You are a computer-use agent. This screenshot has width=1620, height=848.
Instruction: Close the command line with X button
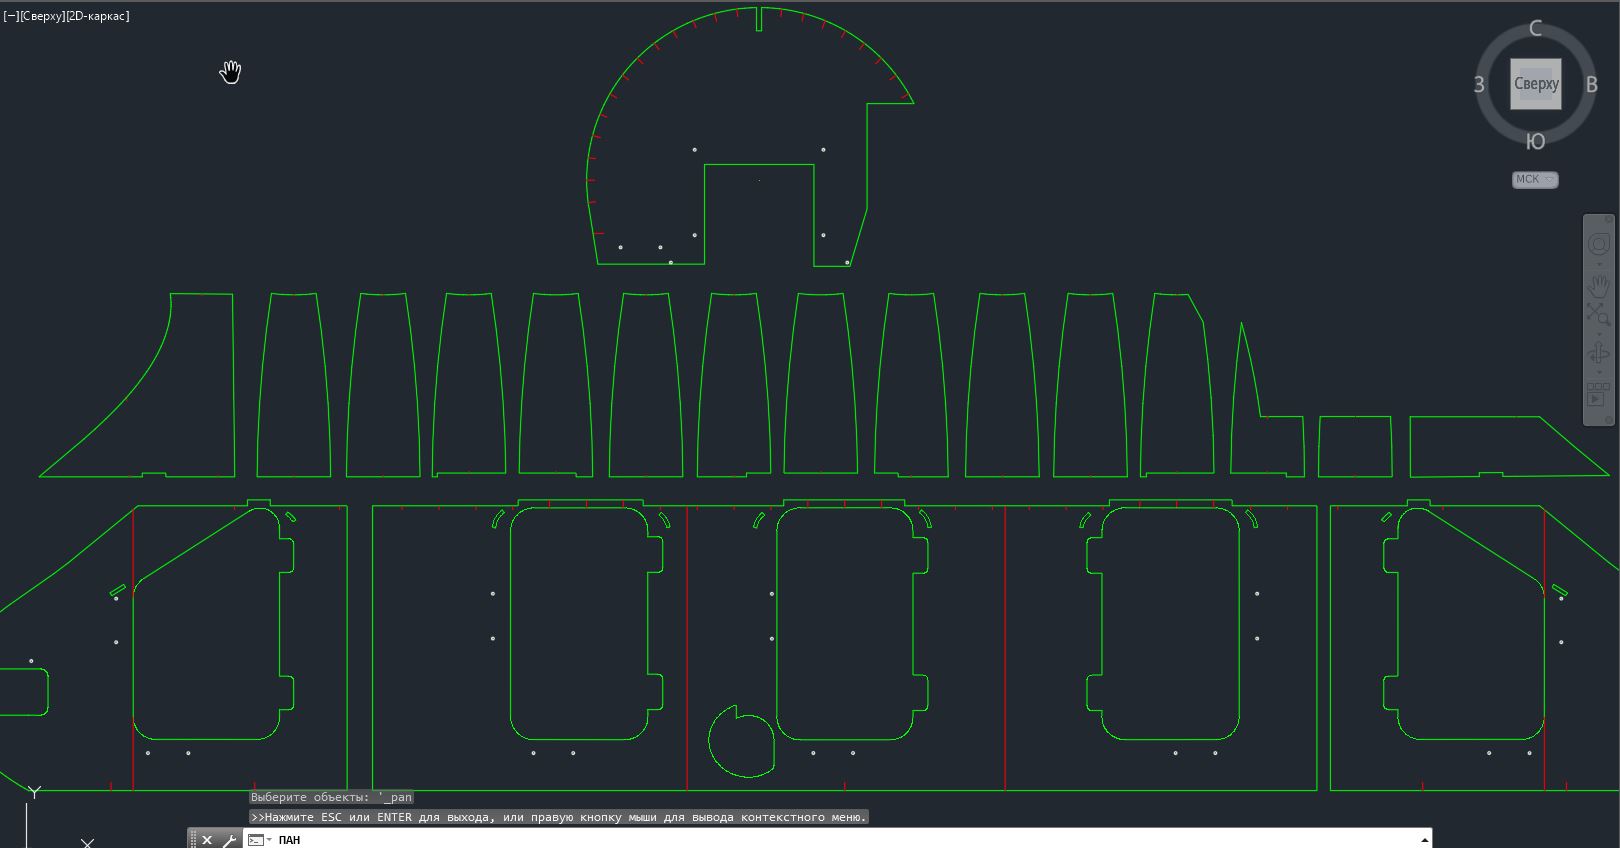pyautogui.click(x=207, y=840)
